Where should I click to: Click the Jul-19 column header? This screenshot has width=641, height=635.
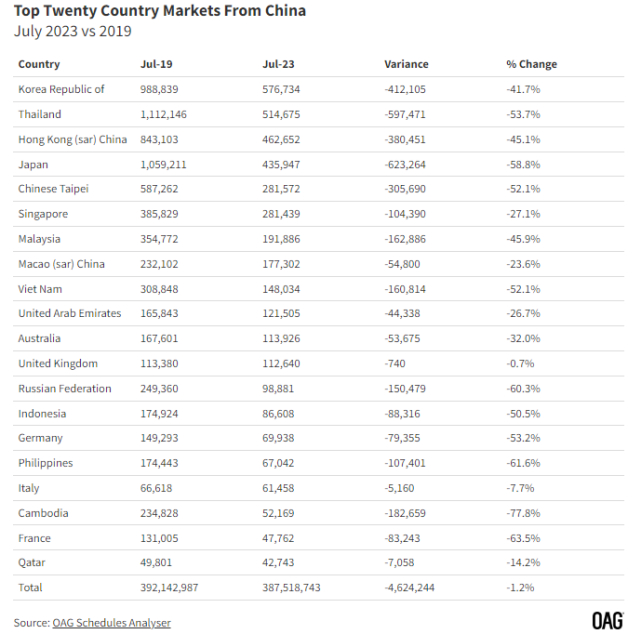coord(155,64)
